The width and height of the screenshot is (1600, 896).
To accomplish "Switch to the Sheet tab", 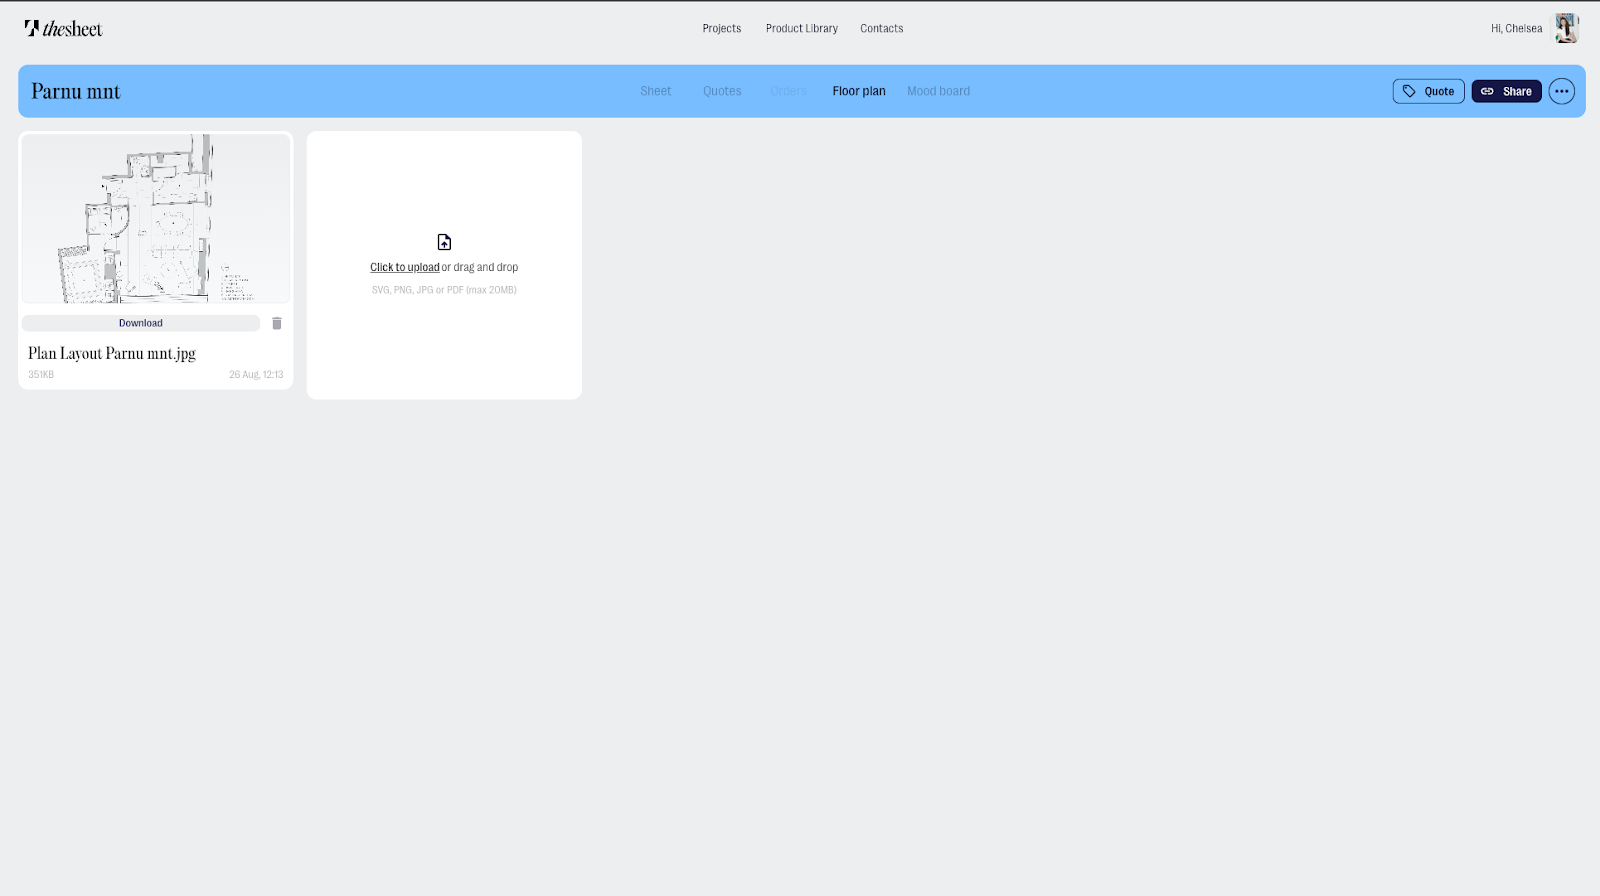I will point(656,91).
